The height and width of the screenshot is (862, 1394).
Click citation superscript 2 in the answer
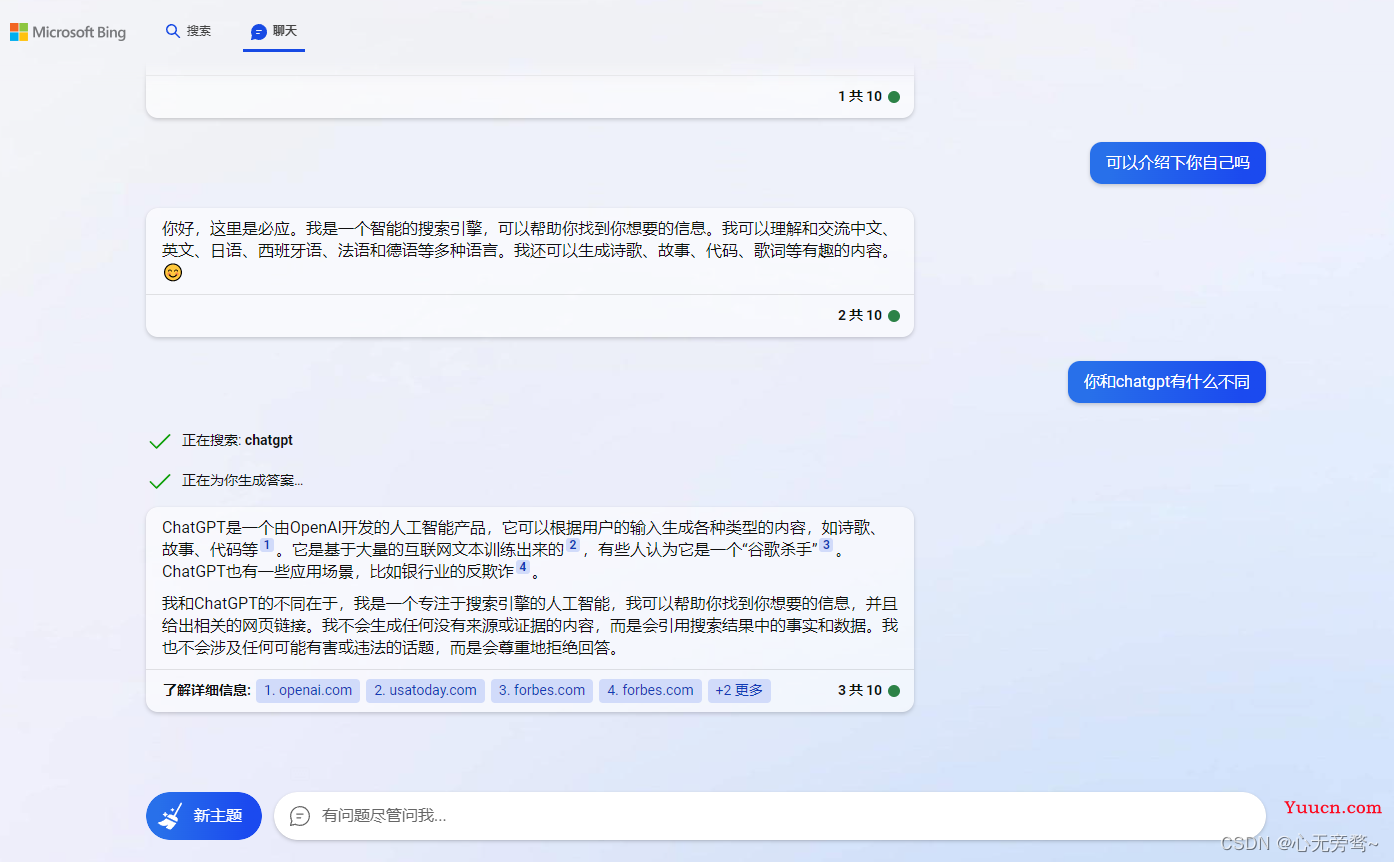click(573, 546)
